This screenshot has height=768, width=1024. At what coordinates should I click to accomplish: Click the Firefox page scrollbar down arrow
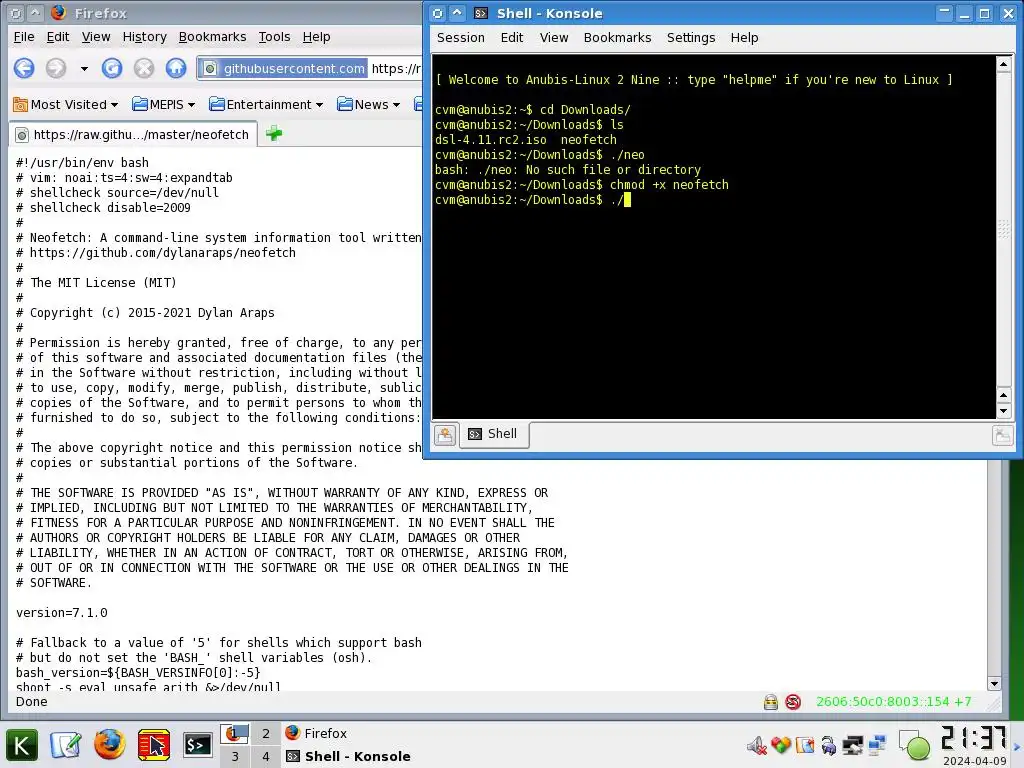point(994,684)
